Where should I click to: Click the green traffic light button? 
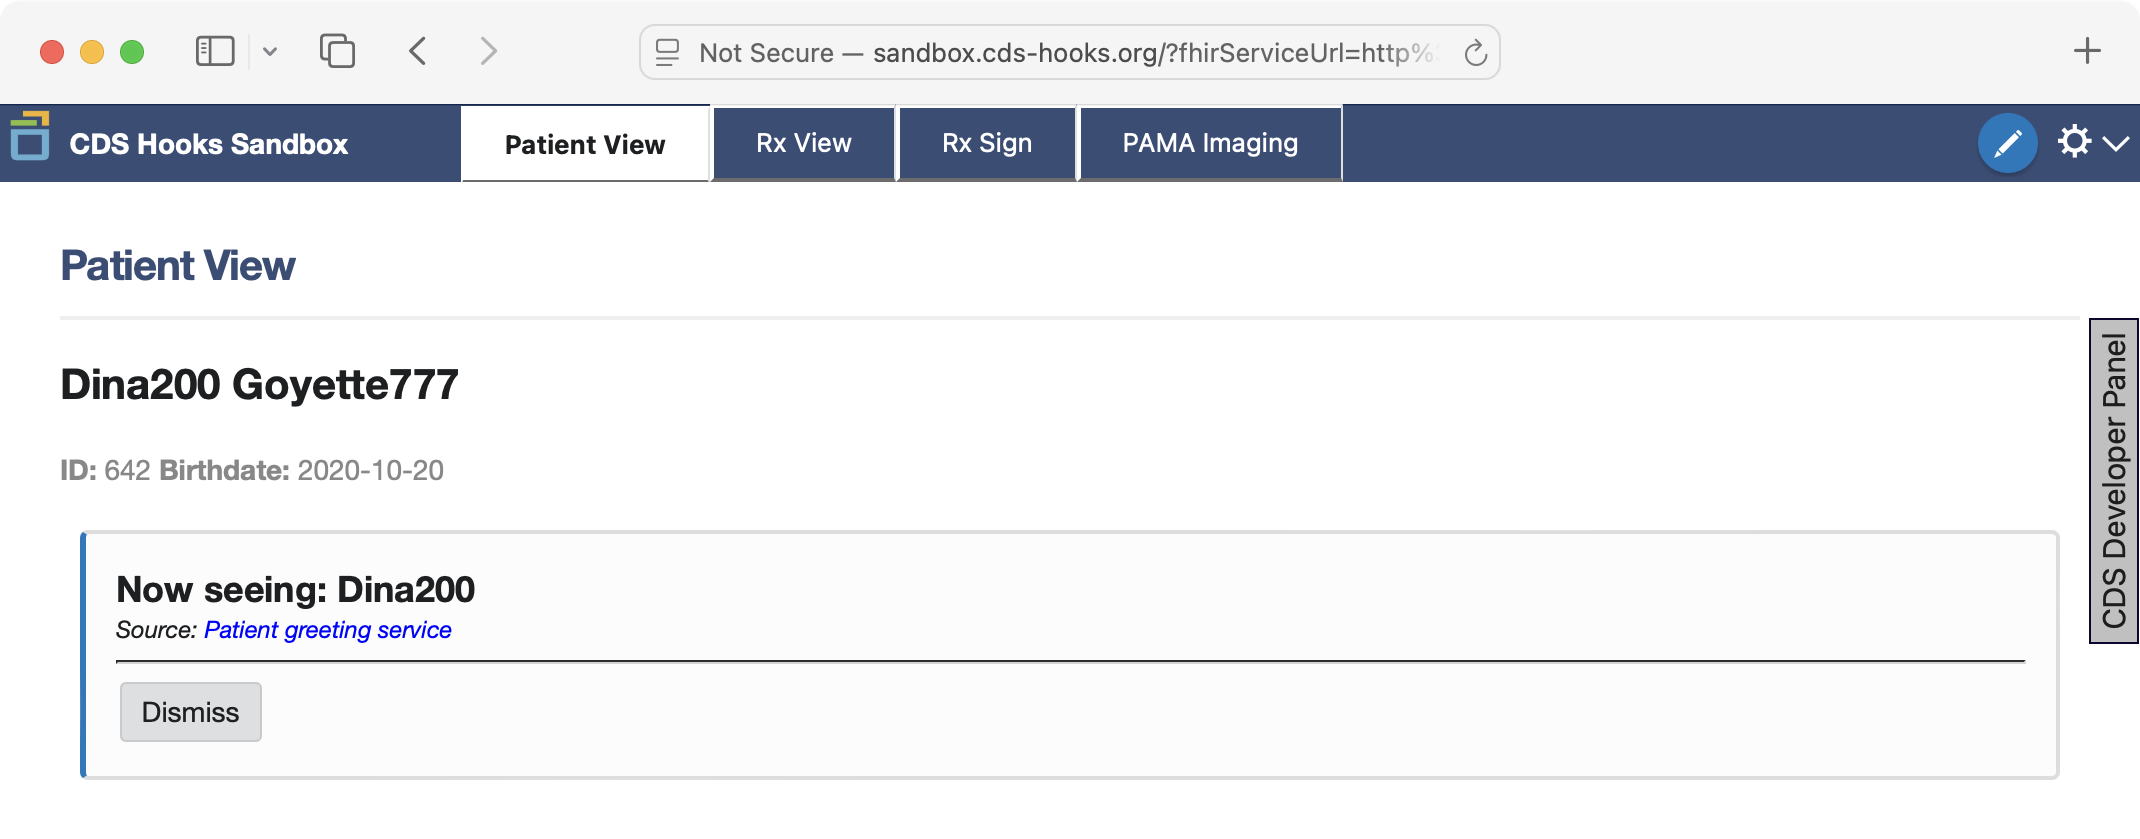tap(130, 51)
